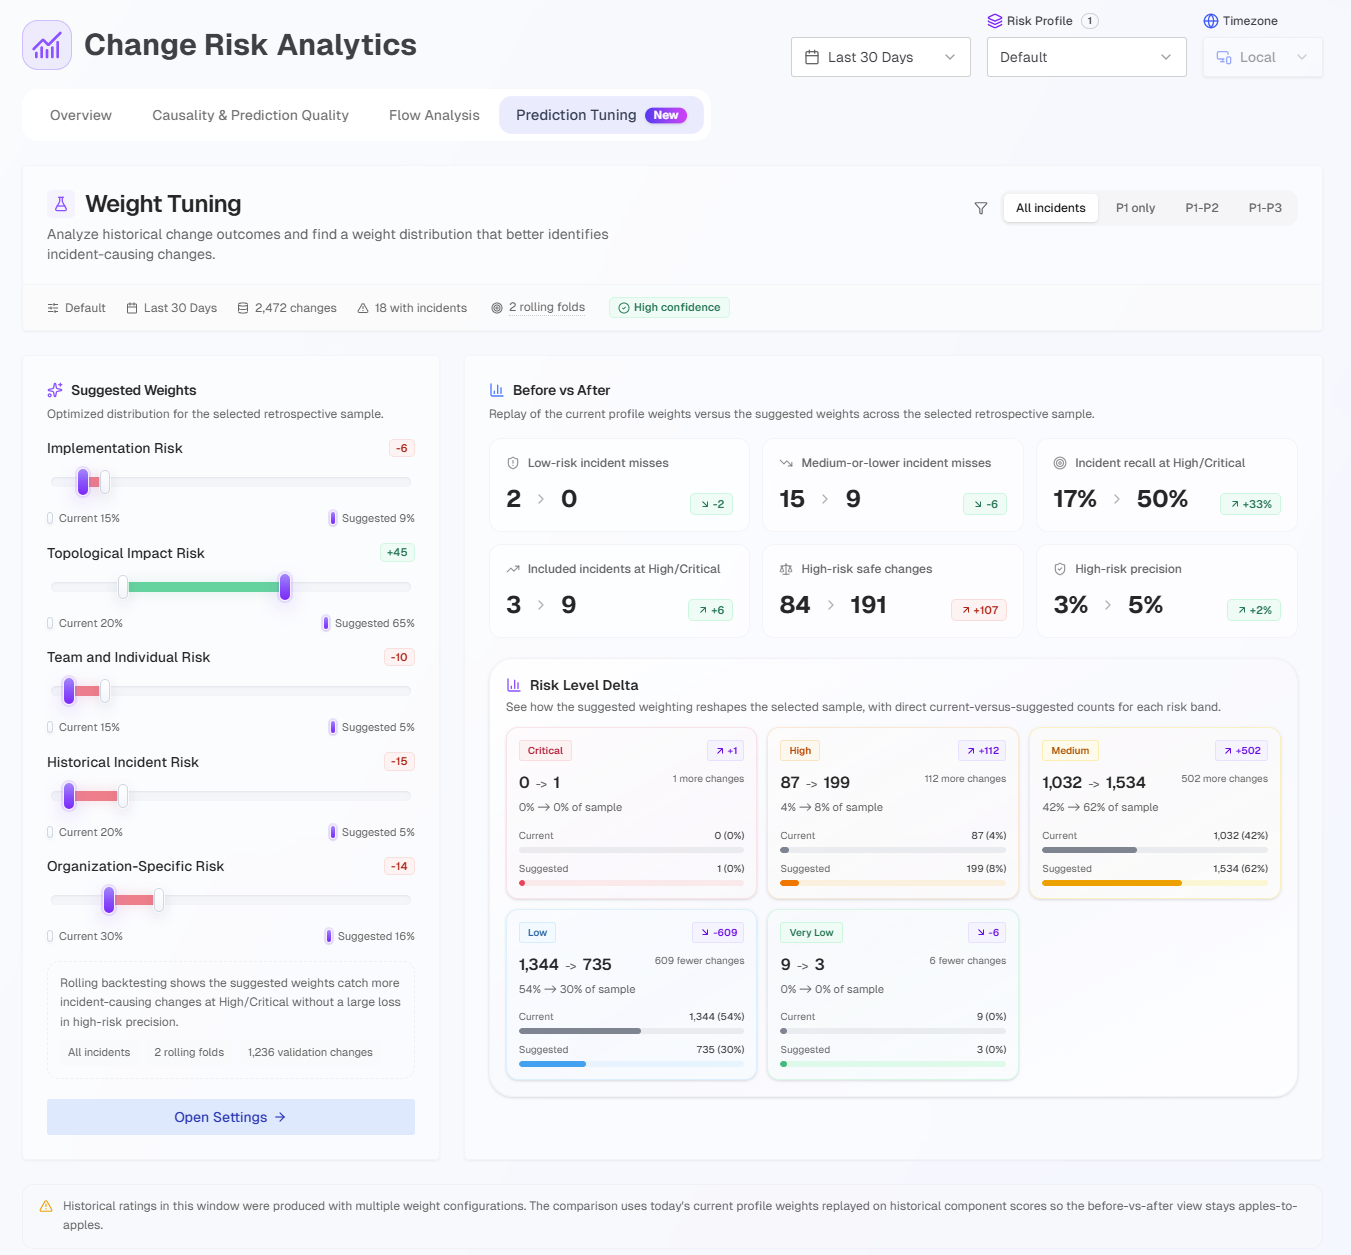This screenshot has width=1351, height=1255.
Task: Select the P1-P2 incident filter
Action: [1201, 208]
